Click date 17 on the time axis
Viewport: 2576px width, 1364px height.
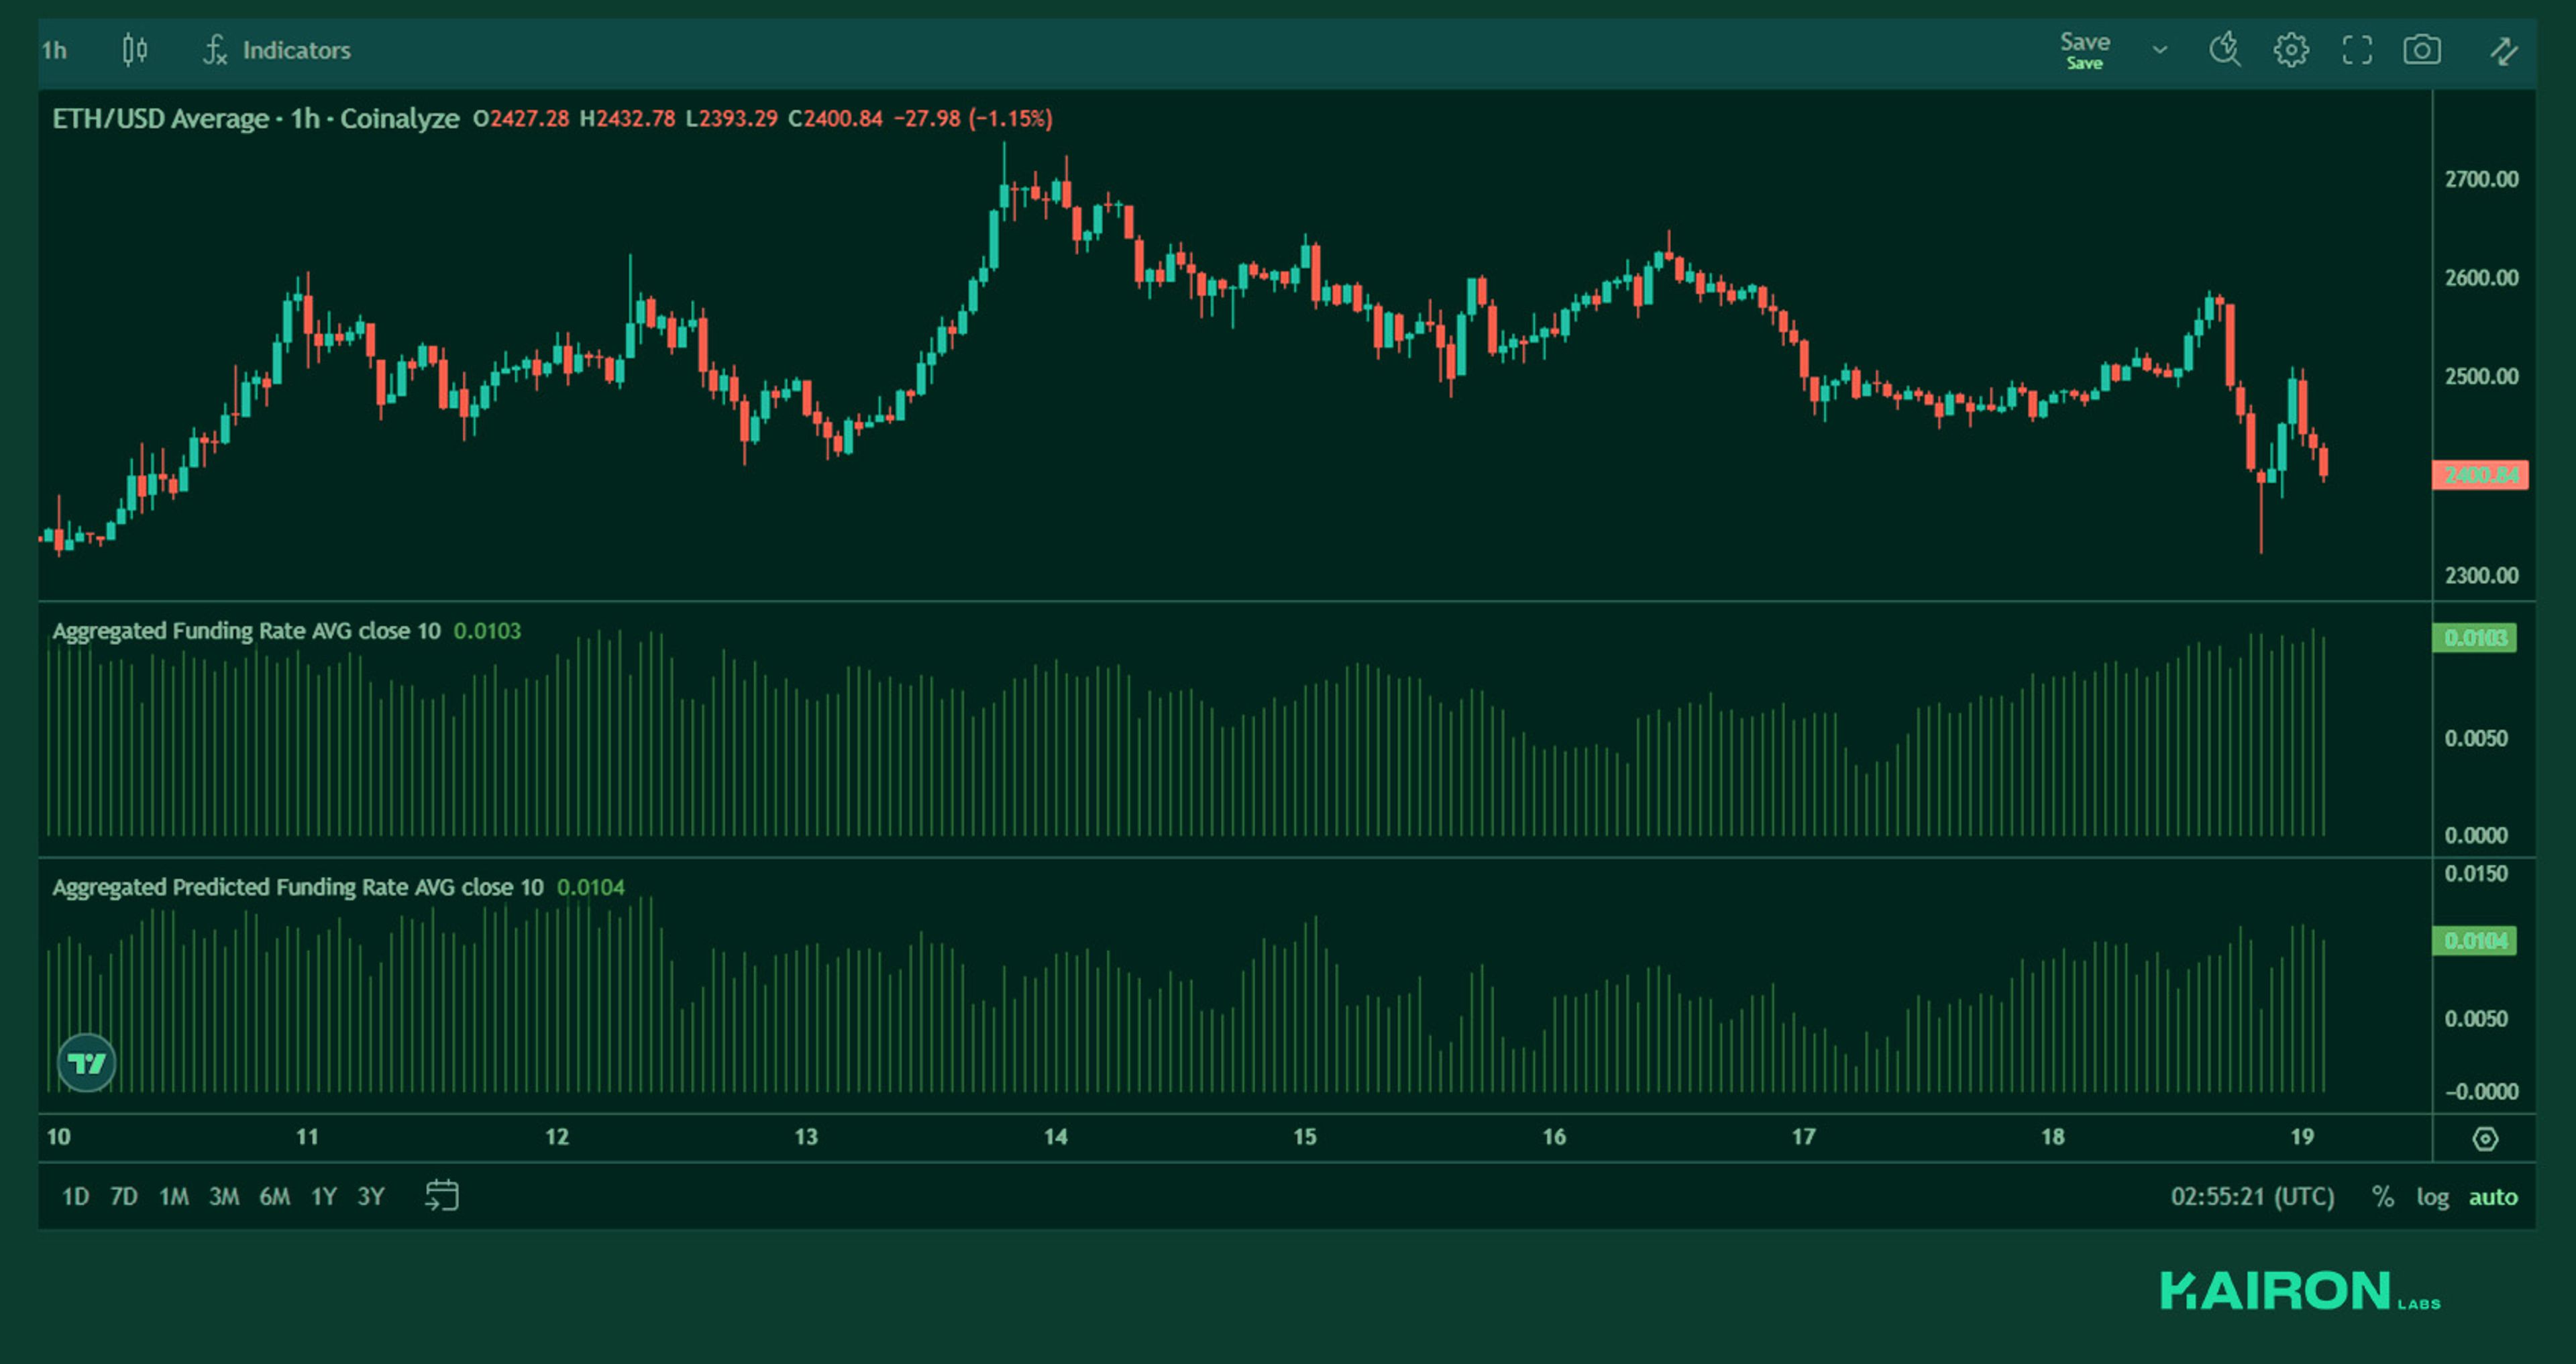(x=1803, y=1137)
